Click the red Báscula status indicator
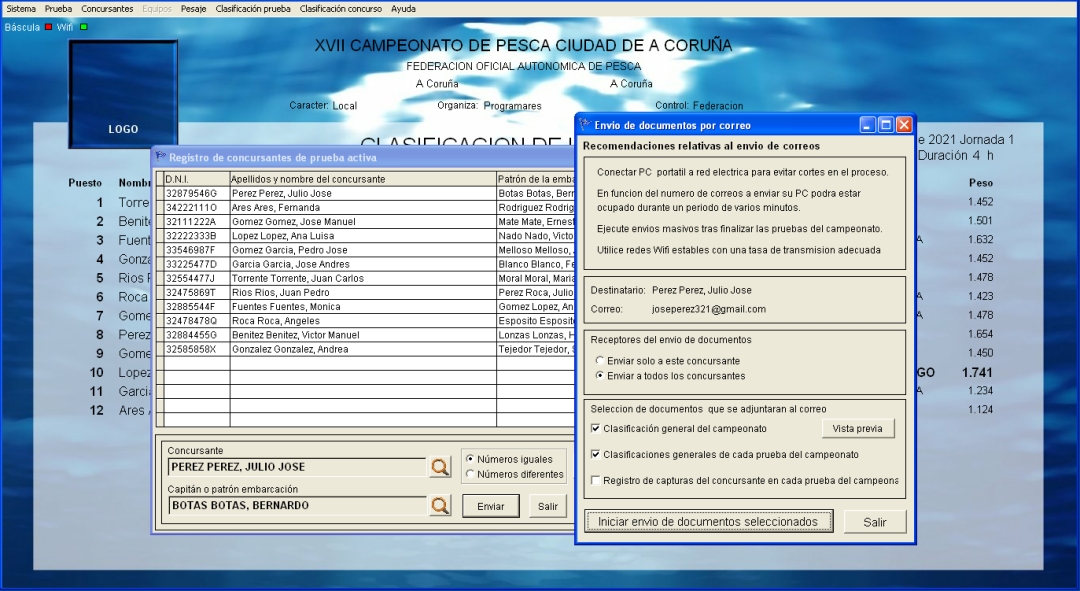 (x=48, y=27)
